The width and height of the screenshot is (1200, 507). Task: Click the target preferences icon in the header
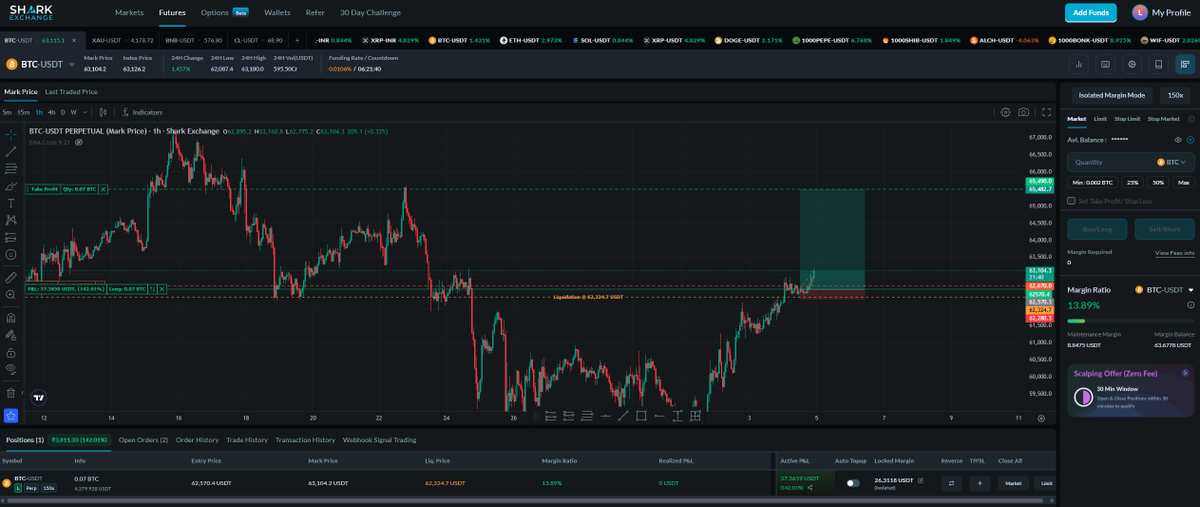pos(1132,64)
